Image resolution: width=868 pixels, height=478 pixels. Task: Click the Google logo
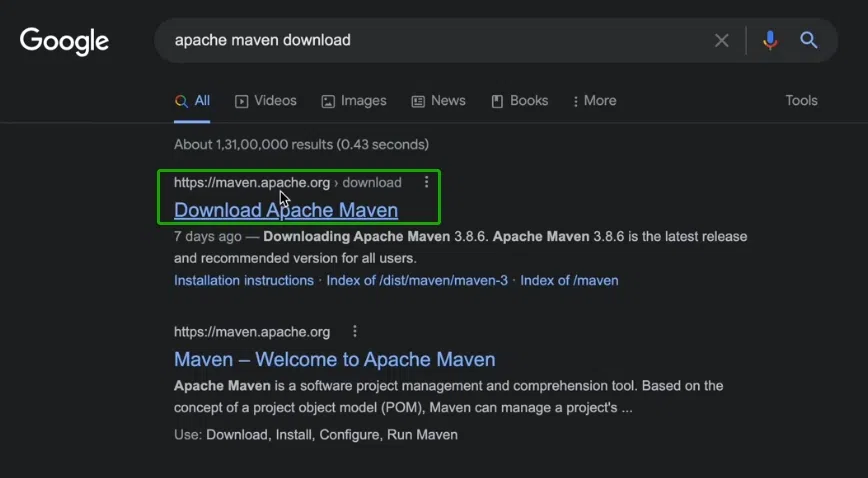click(x=64, y=41)
